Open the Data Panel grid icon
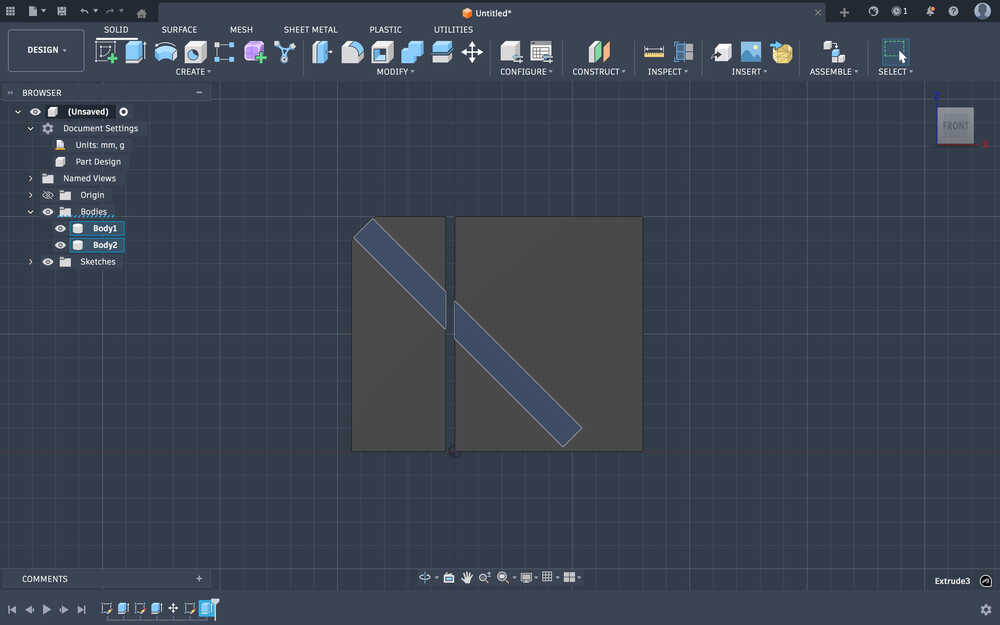 pos(10,11)
